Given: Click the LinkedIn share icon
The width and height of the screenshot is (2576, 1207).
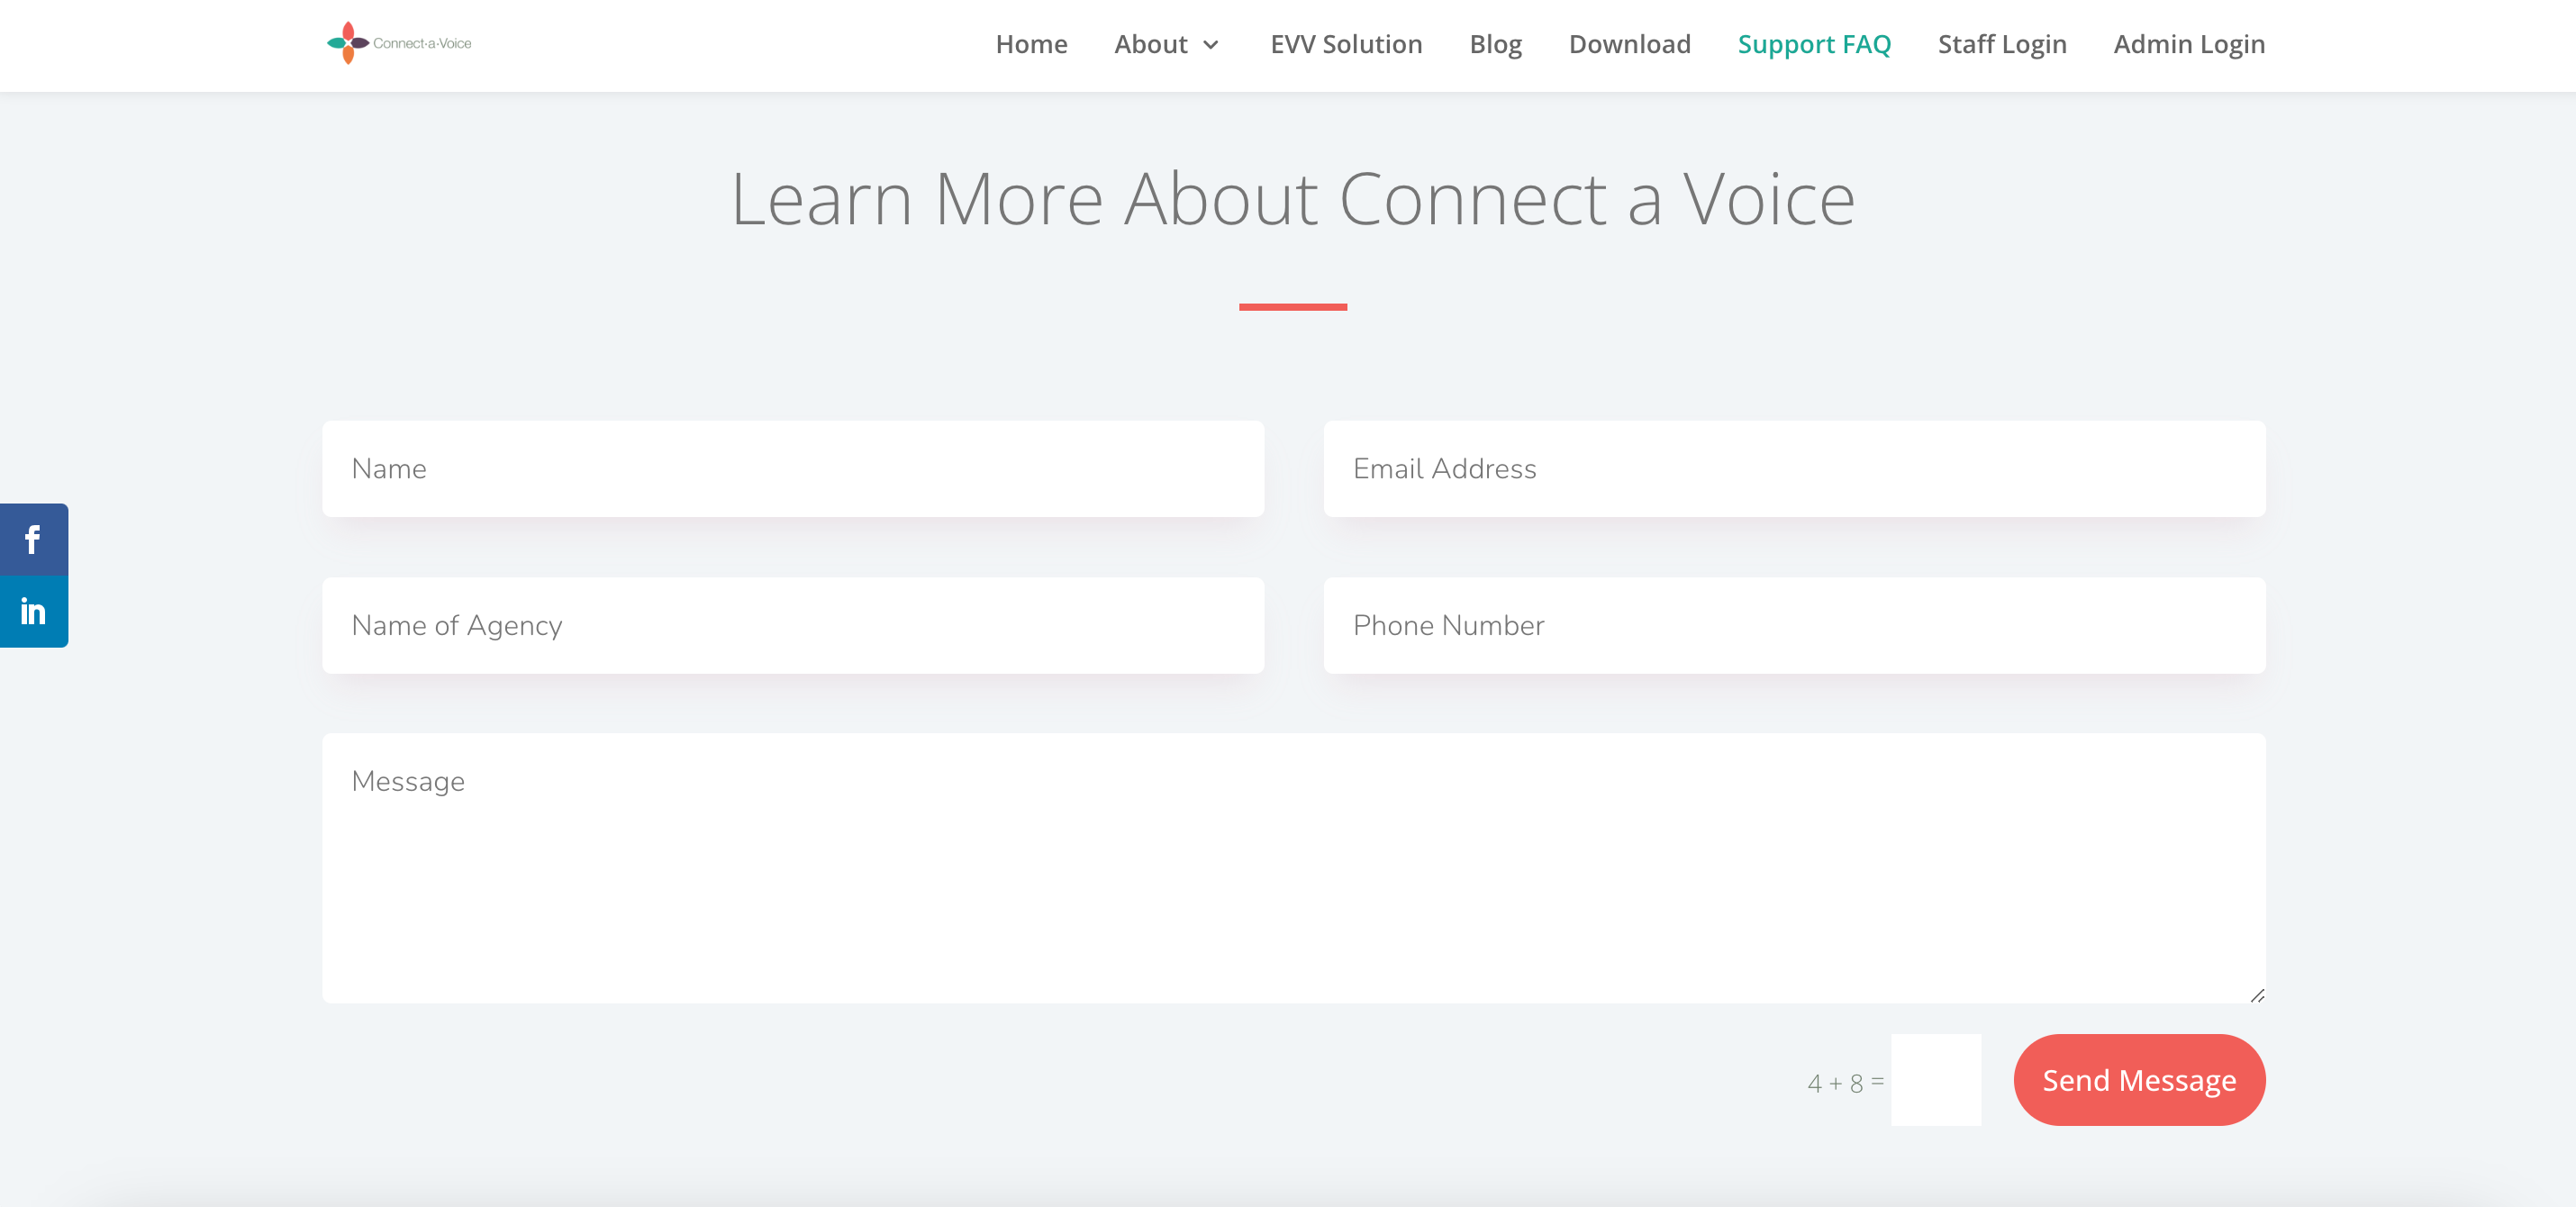Looking at the screenshot, I should 33,611.
